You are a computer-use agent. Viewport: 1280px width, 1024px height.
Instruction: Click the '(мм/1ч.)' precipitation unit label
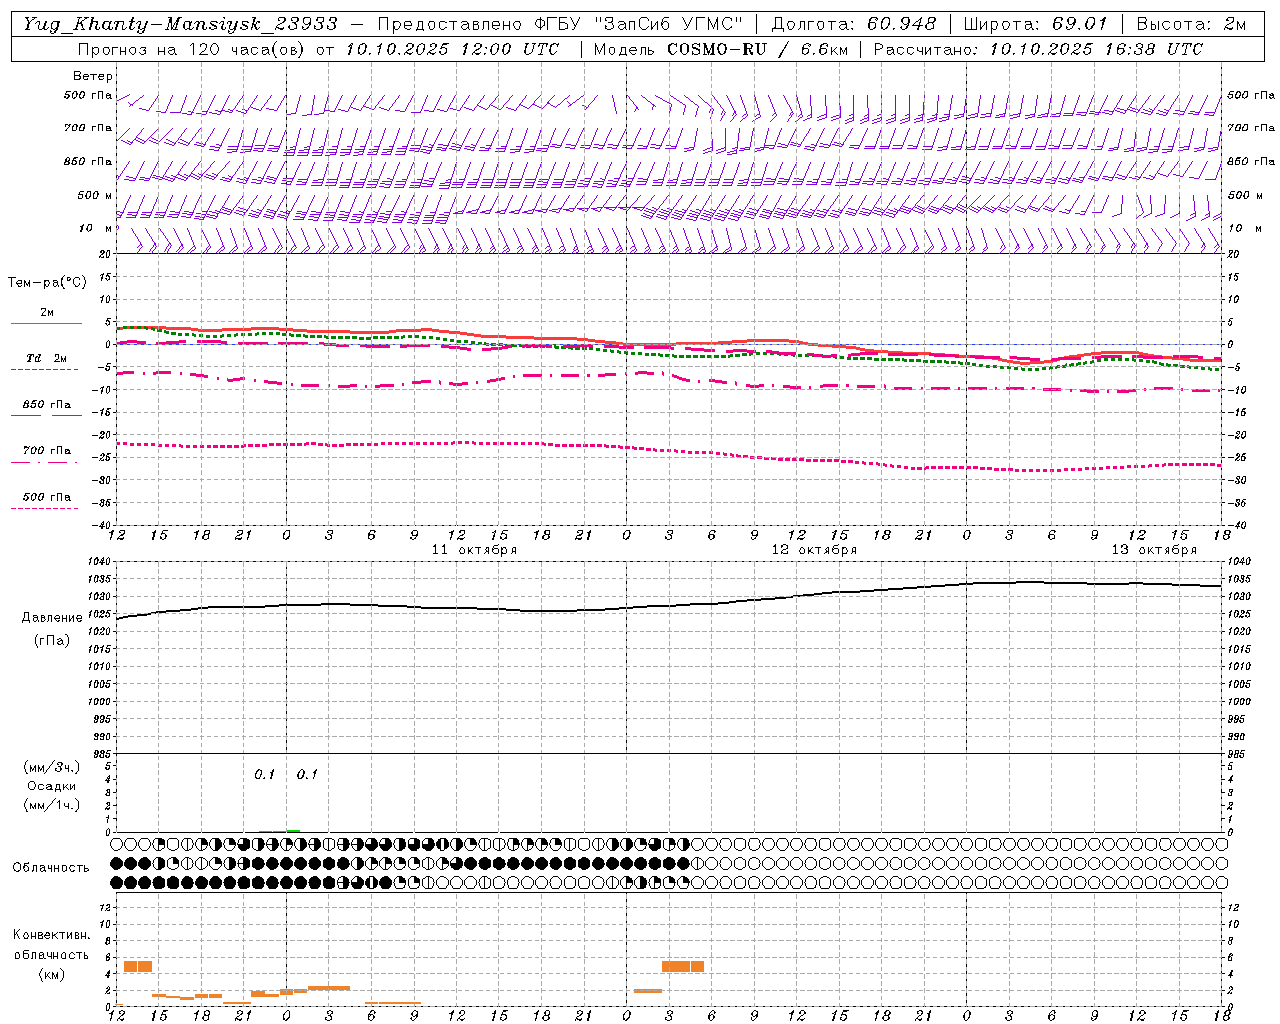coord(52,805)
